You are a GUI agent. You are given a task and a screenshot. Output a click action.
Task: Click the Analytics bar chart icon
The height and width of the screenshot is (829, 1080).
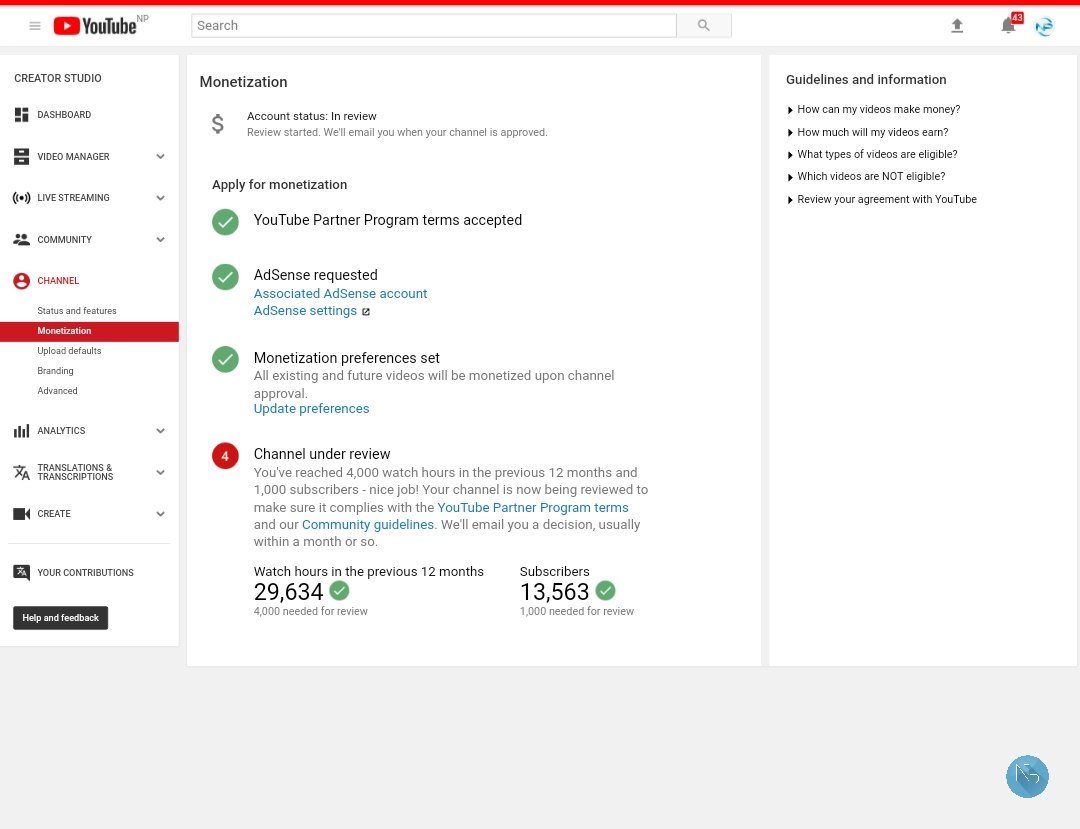(21, 431)
